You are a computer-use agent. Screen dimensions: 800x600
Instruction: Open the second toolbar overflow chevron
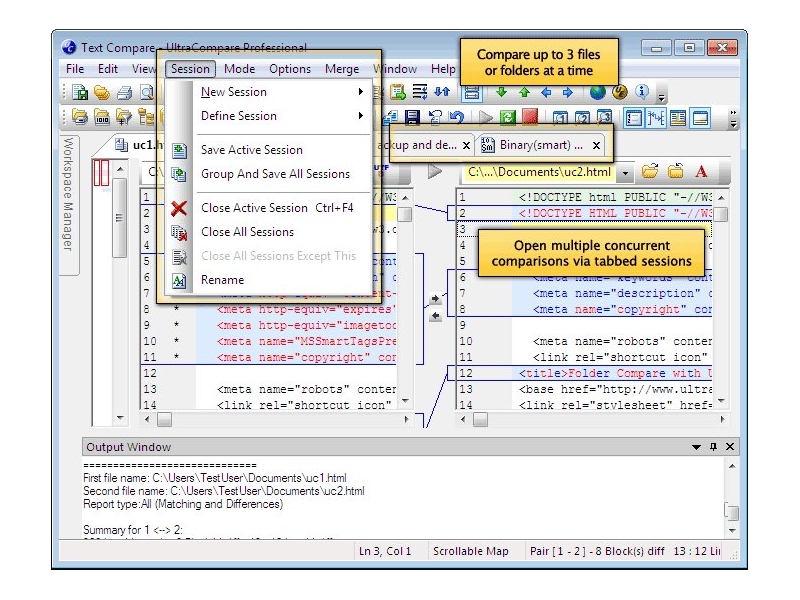[733, 118]
